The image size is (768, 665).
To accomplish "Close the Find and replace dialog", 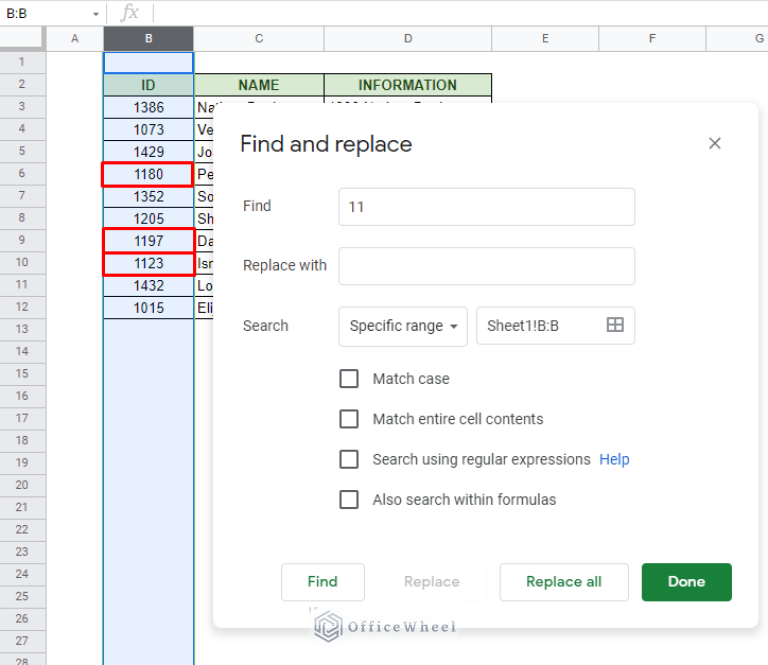I will point(715,143).
